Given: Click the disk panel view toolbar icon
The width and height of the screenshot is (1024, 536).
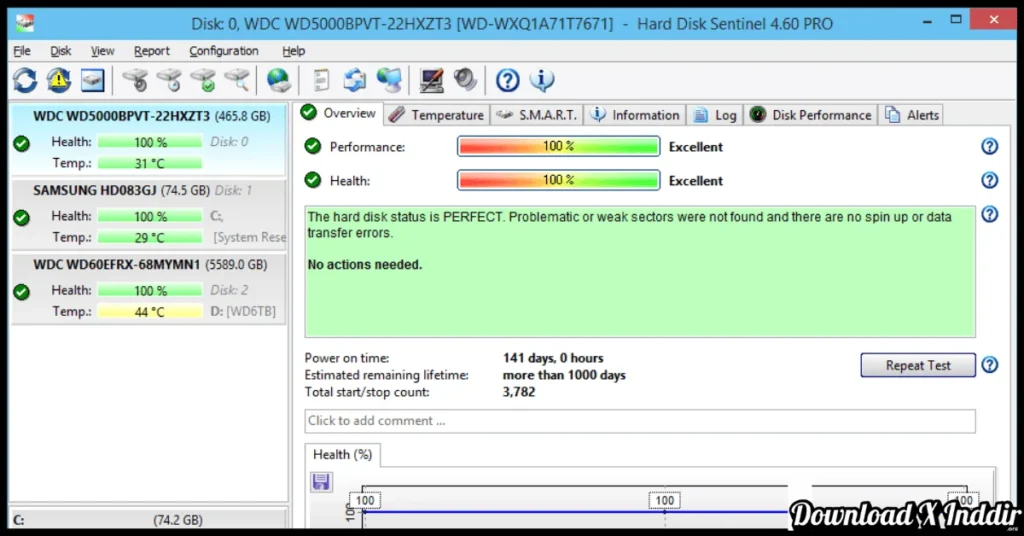Looking at the screenshot, I should coord(93,80).
